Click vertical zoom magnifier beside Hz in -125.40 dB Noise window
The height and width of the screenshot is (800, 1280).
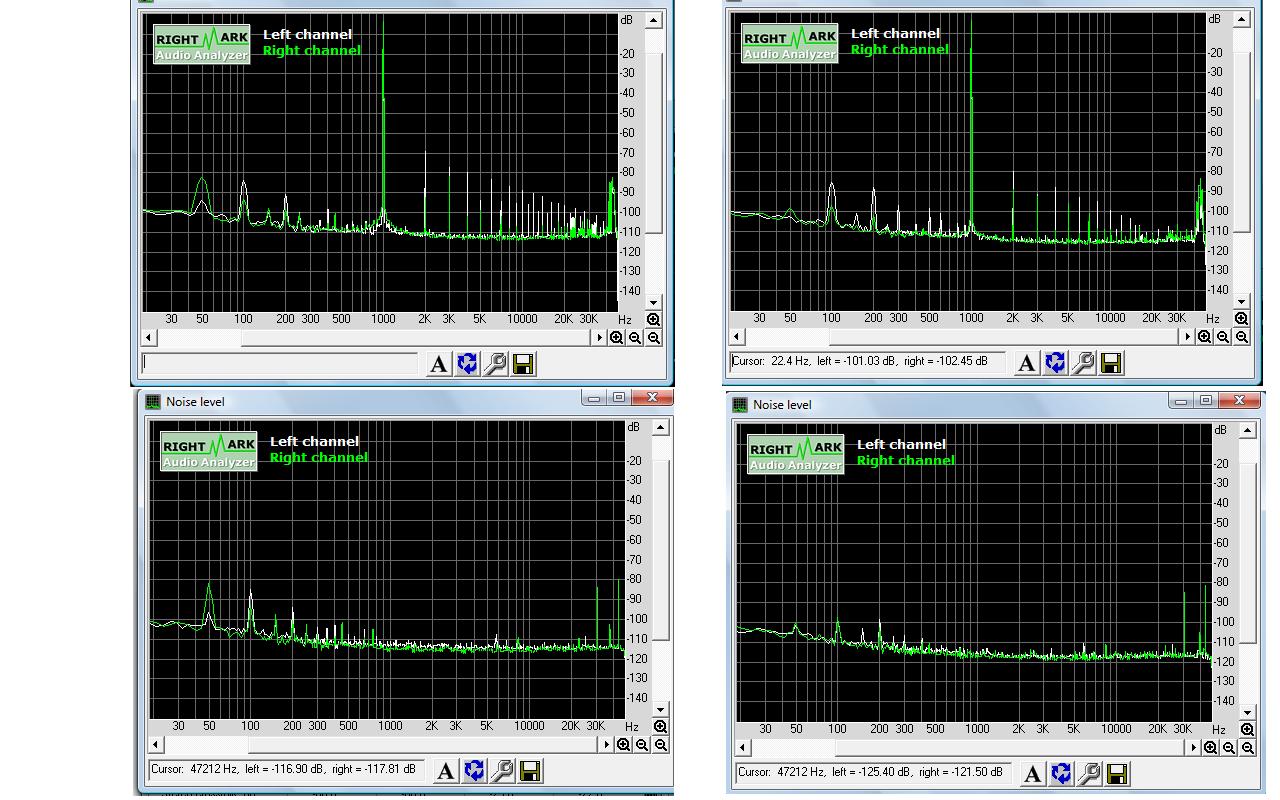click(x=1247, y=730)
